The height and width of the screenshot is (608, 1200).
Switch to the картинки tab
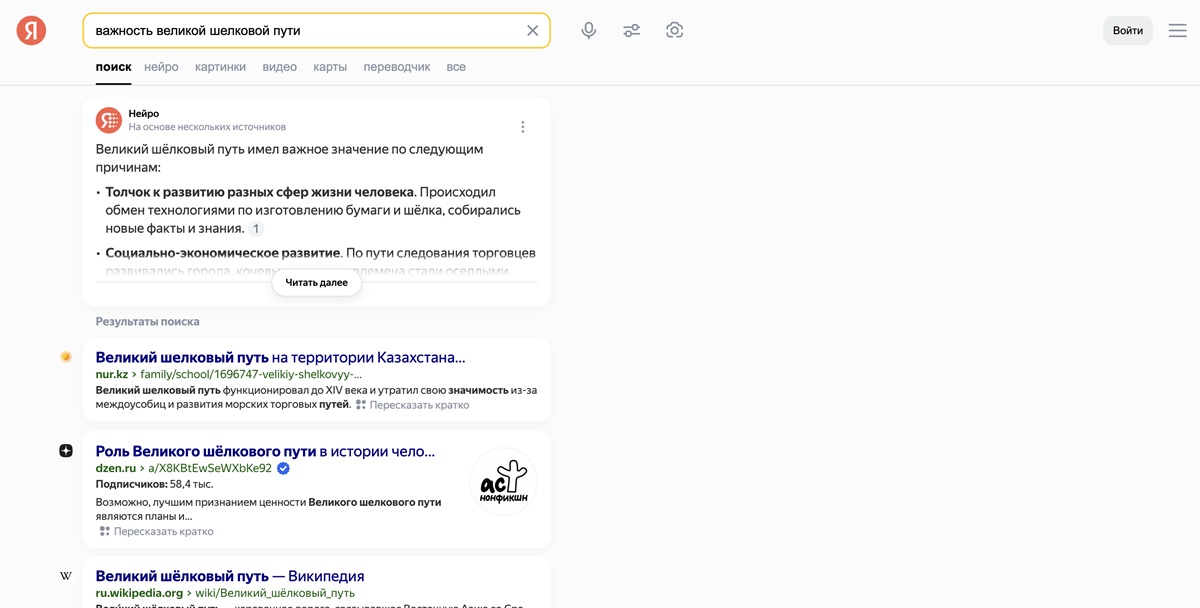coord(220,67)
